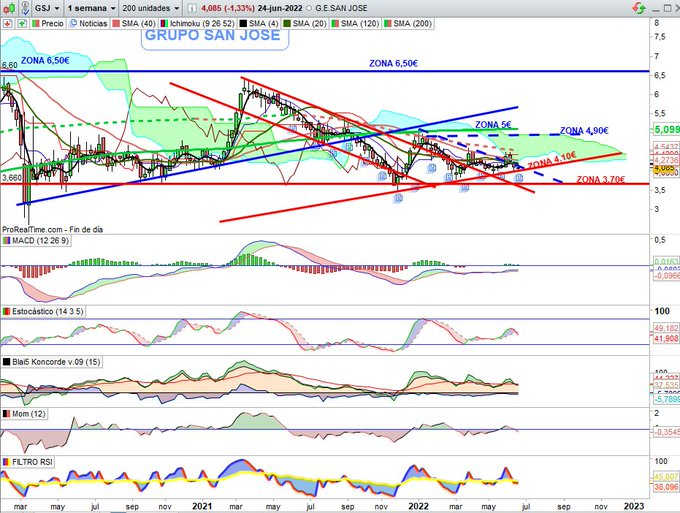Click the 3,660 low price label
Viewport: 680px width, 513px height.
click(x=10, y=178)
